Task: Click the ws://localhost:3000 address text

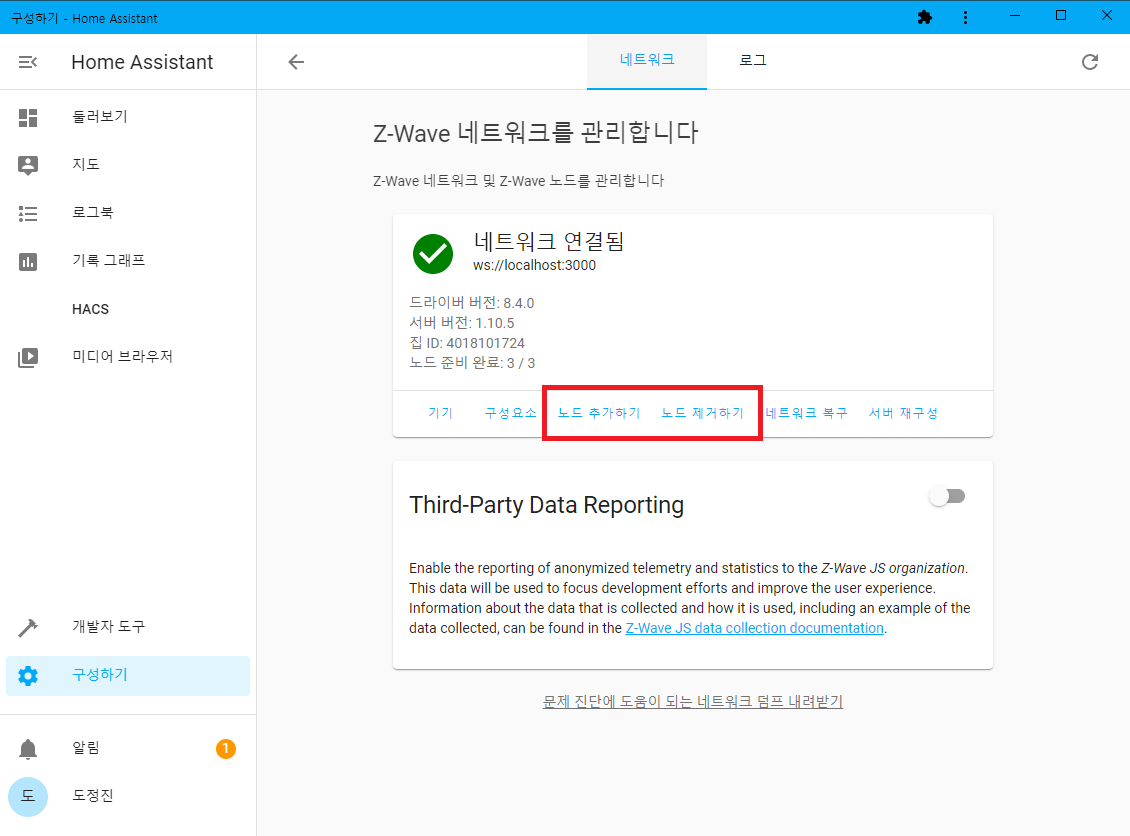Action: 534,265
